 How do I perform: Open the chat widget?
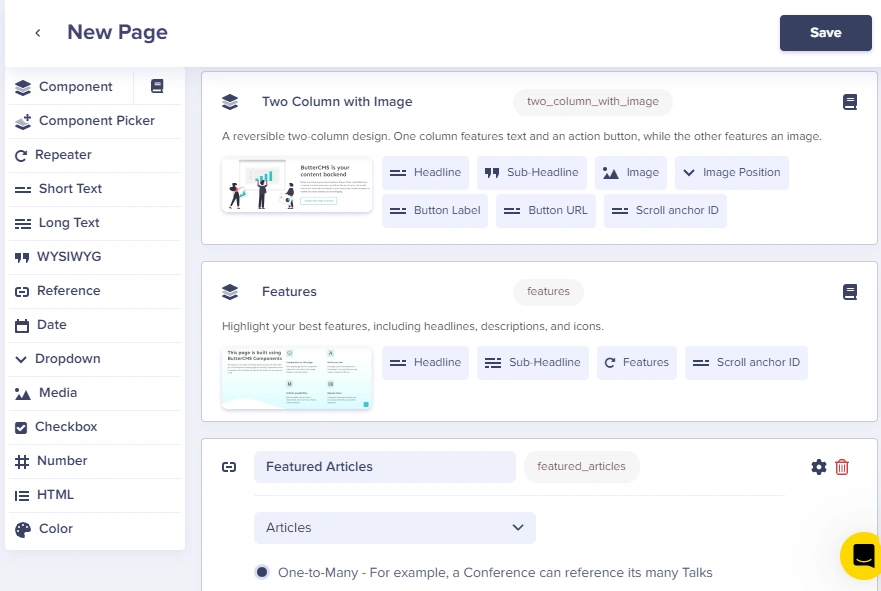[862, 556]
